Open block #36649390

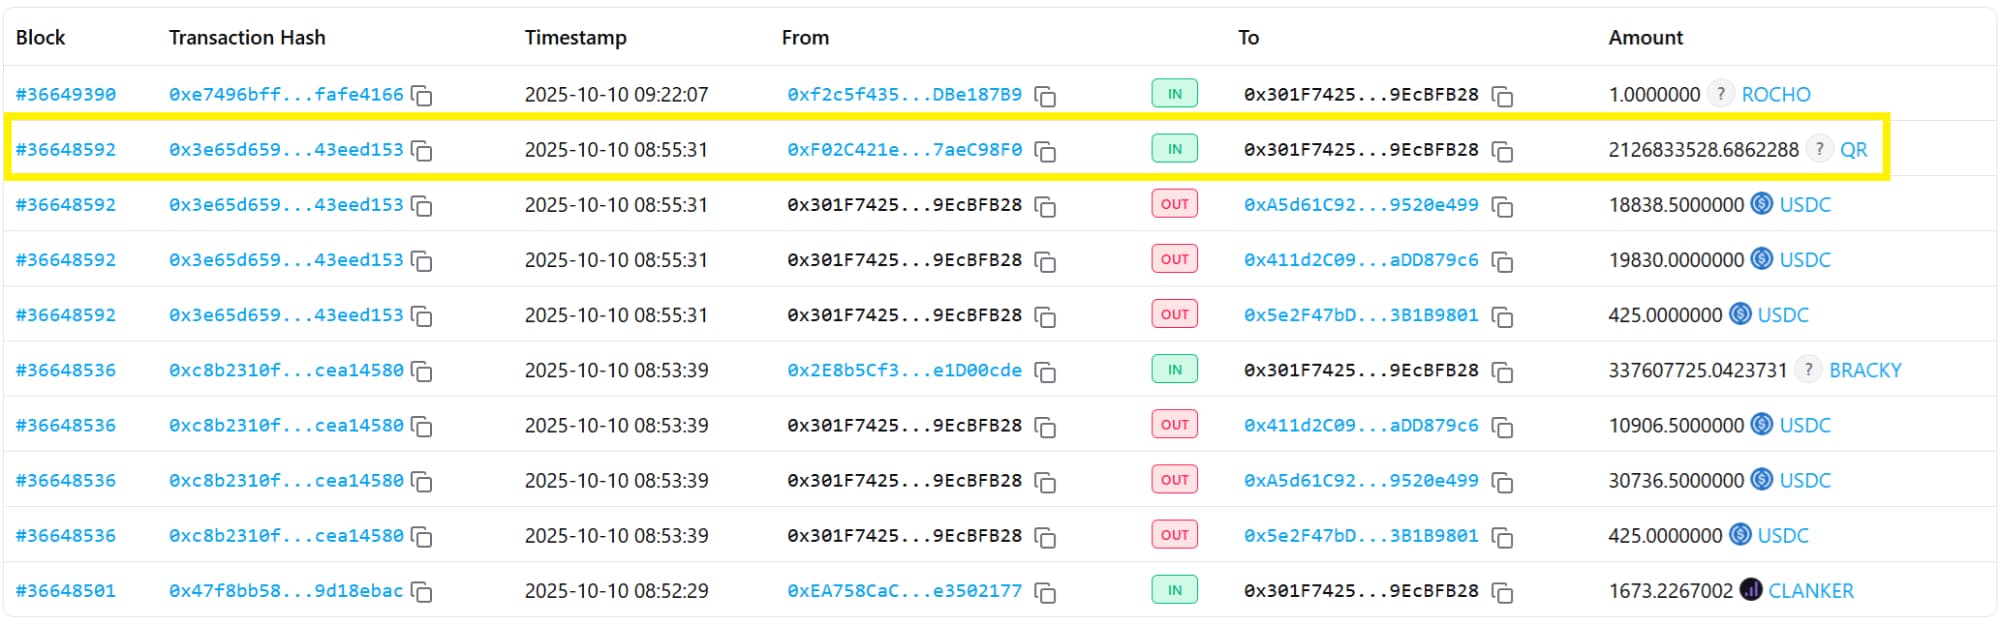pyautogui.click(x=66, y=95)
